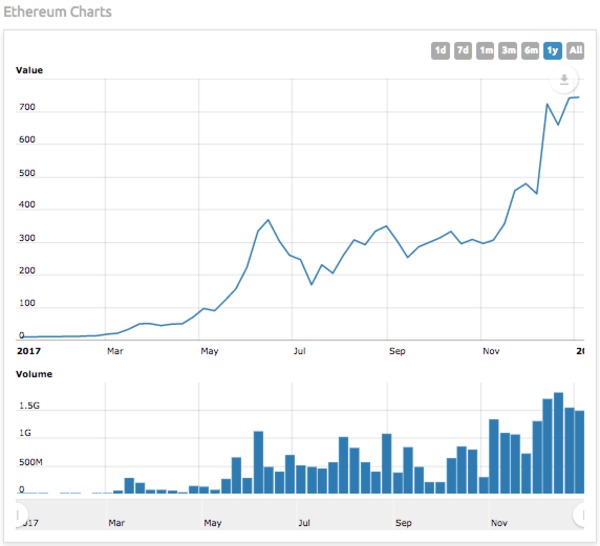Click the price line peak near June
Image resolution: width=600 pixels, height=546 pixels.
pyautogui.click(x=268, y=220)
